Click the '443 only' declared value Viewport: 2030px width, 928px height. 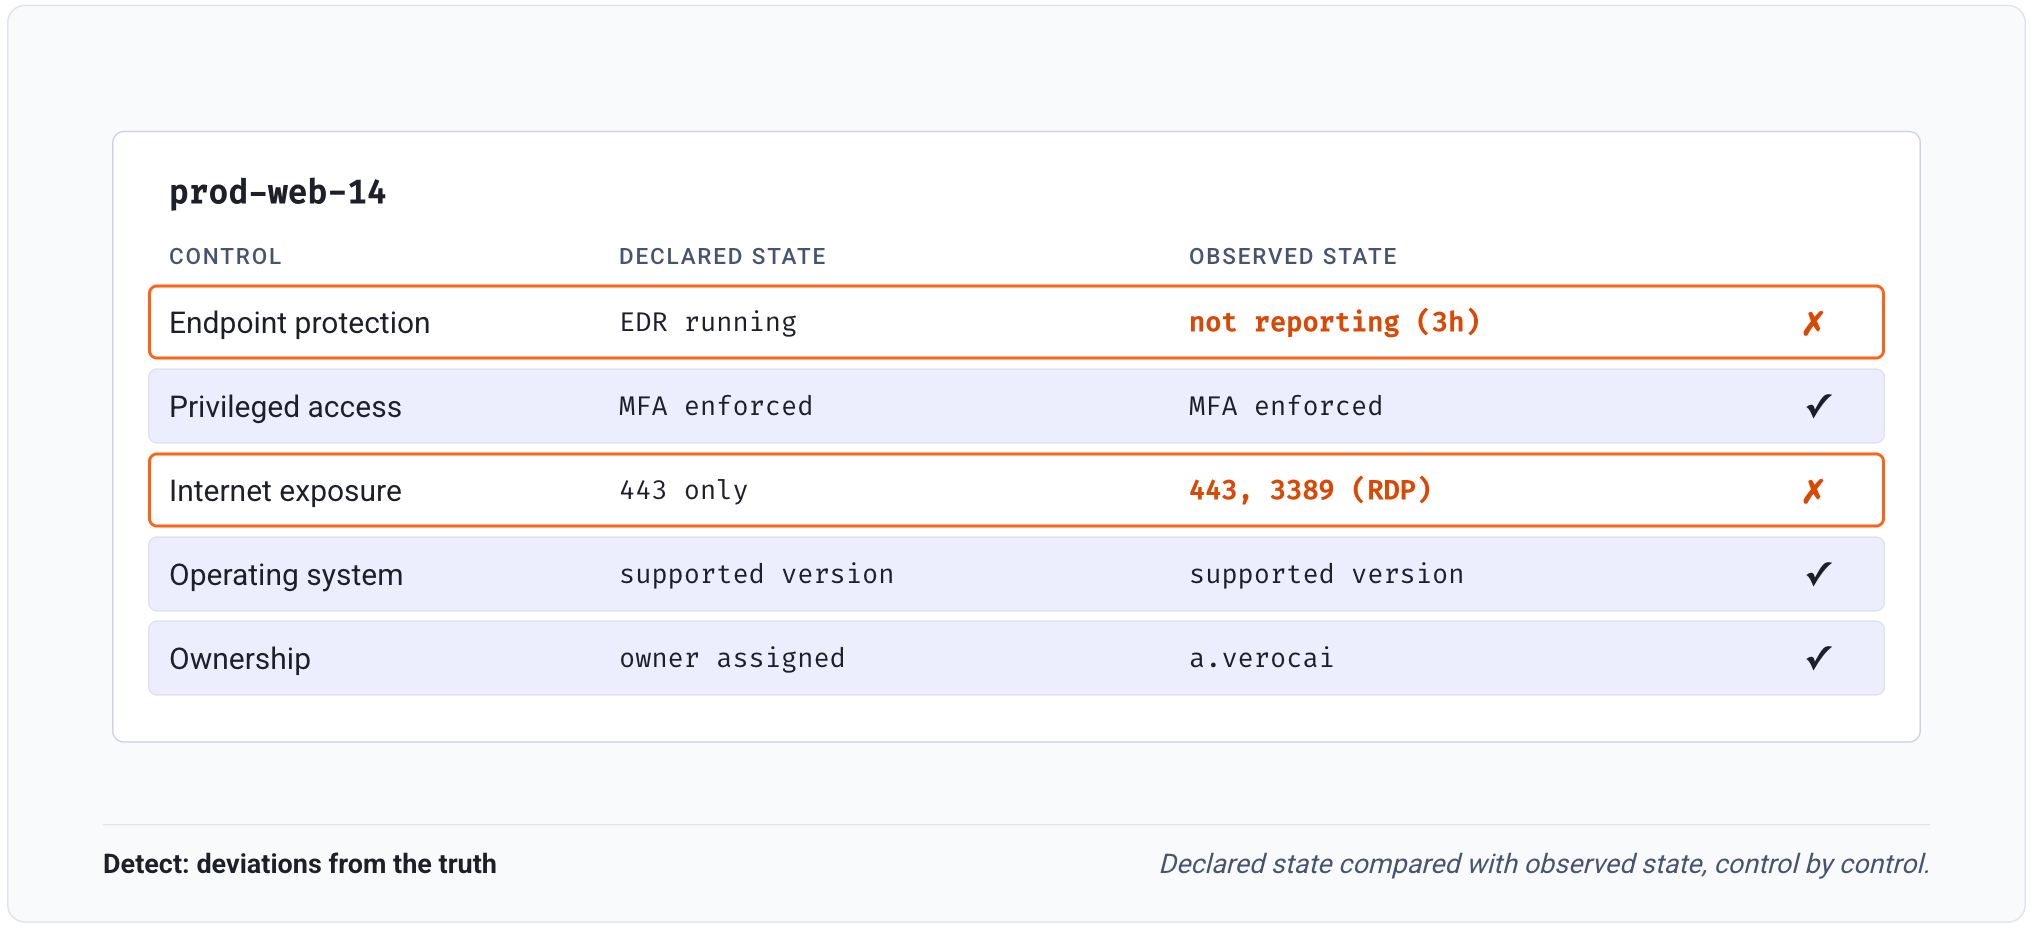[684, 490]
